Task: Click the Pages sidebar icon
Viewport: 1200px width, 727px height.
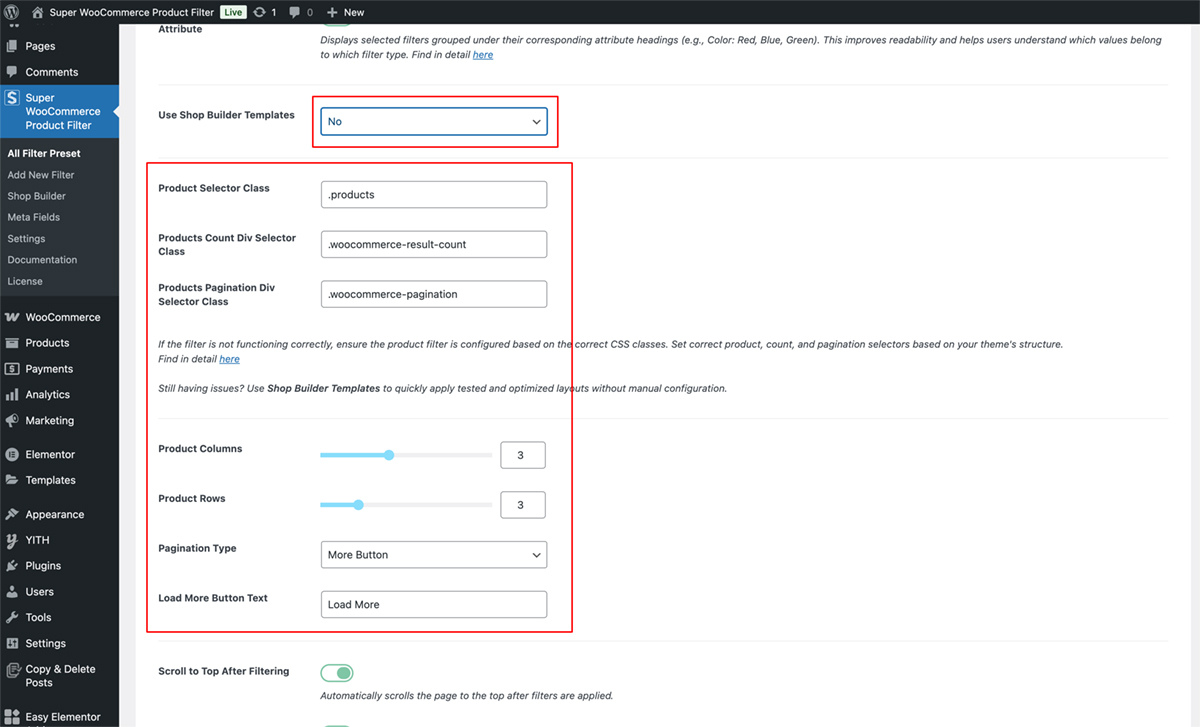Action: click(x=12, y=46)
